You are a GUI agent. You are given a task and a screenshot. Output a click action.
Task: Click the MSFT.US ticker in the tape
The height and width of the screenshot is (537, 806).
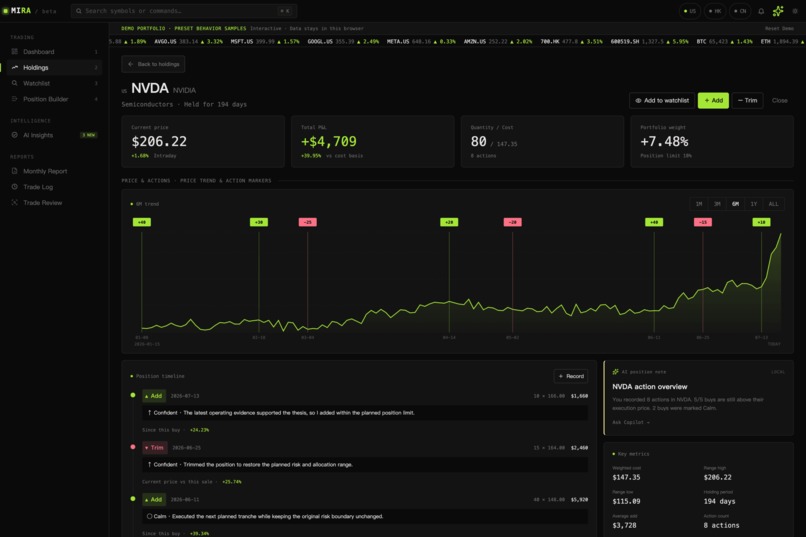[x=265, y=42]
